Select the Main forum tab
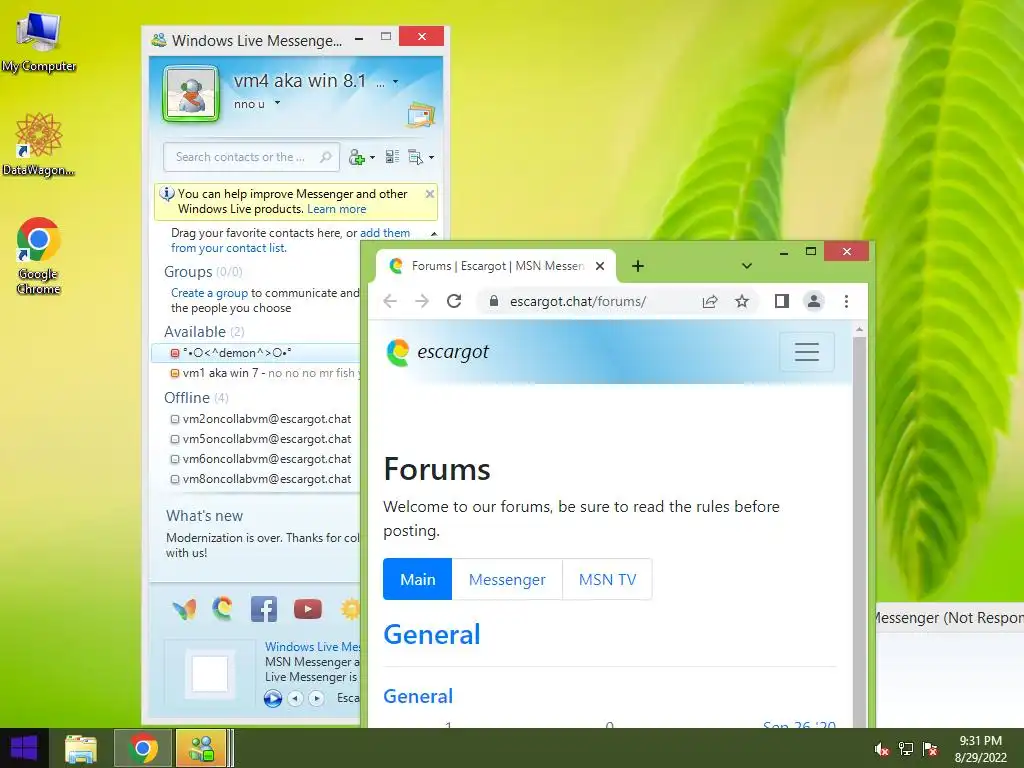 (417, 579)
